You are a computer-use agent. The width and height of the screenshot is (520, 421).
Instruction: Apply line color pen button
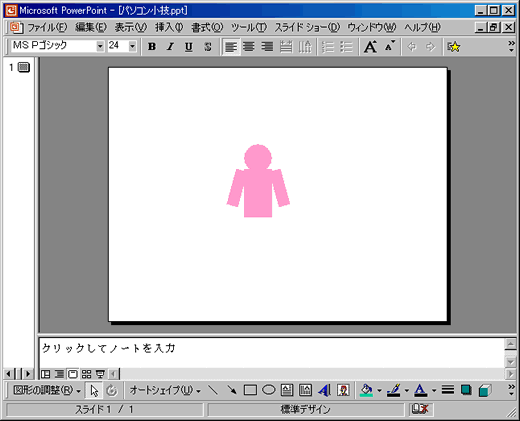pyautogui.click(x=394, y=390)
